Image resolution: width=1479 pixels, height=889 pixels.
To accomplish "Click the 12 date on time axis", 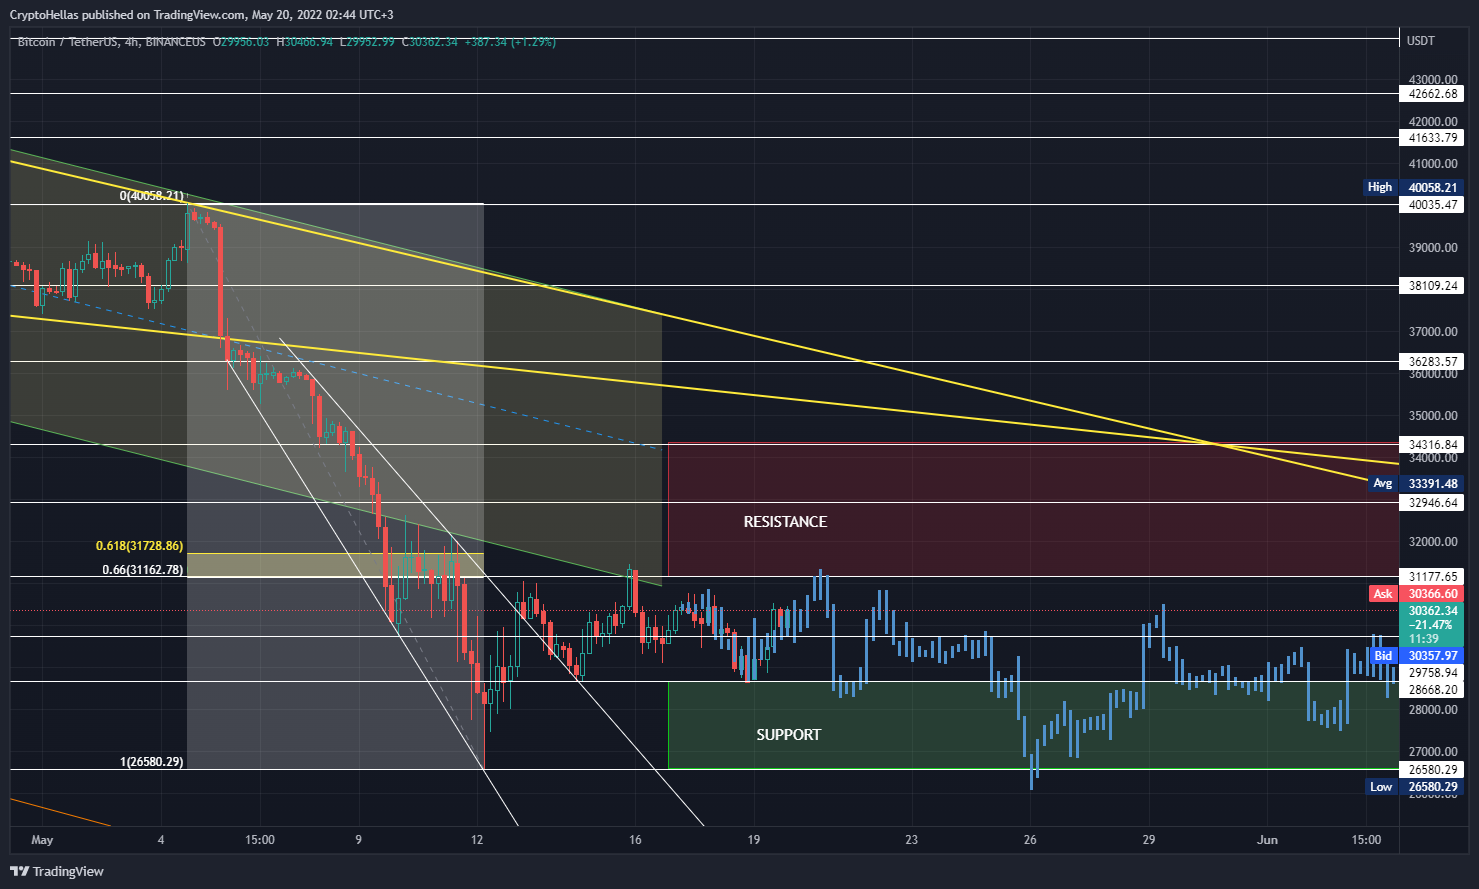I will pos(477,840).
